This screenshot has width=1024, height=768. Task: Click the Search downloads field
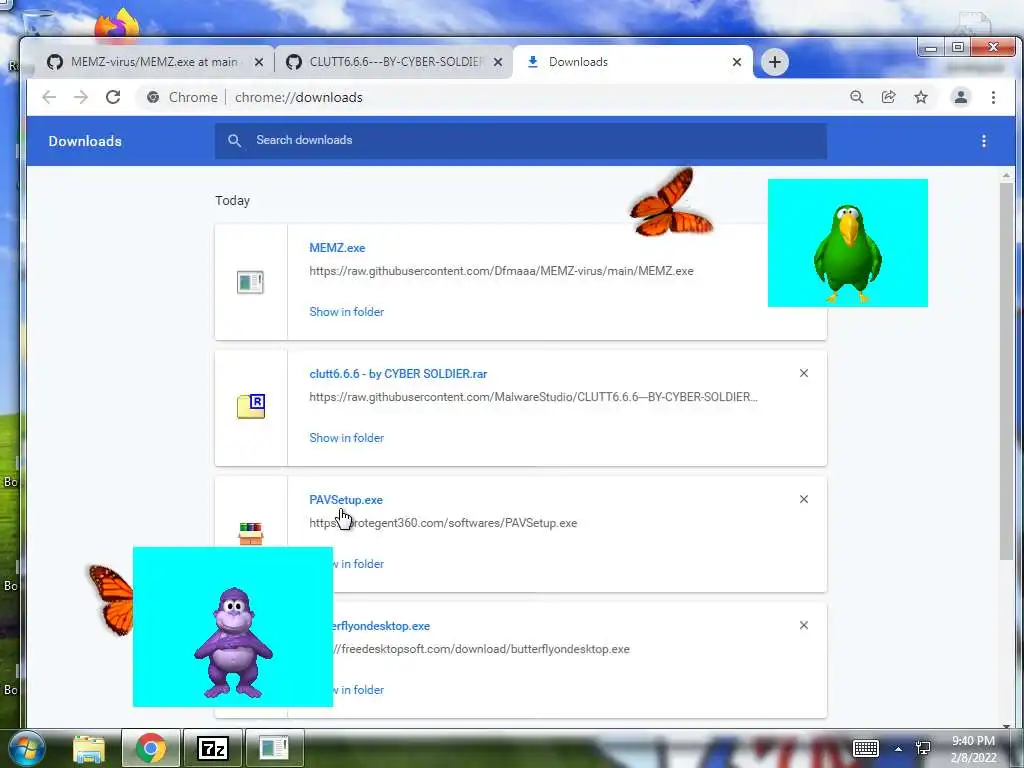[520, 140]
